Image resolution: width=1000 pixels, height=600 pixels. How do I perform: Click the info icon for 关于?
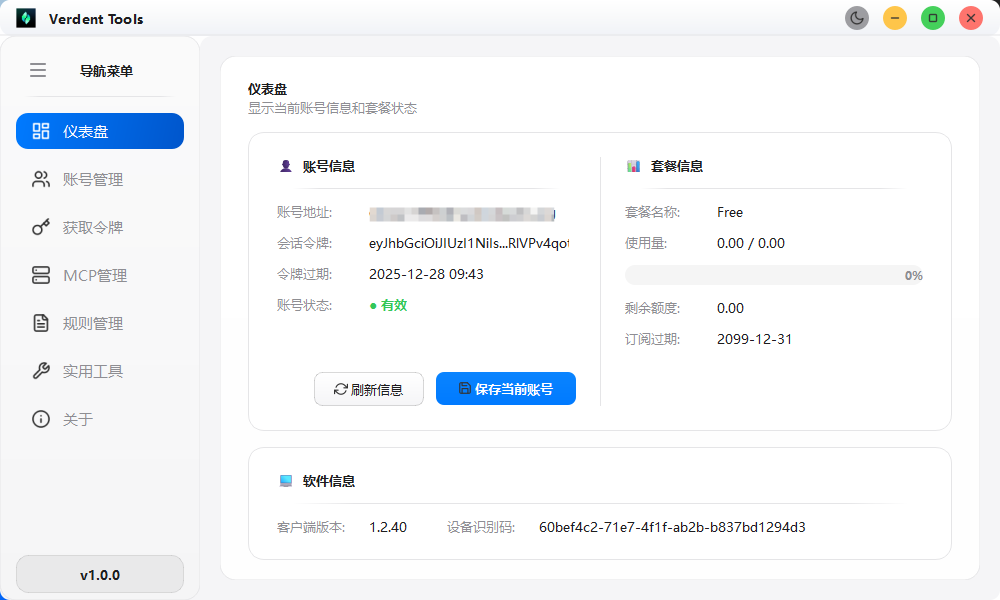[41, 419]
